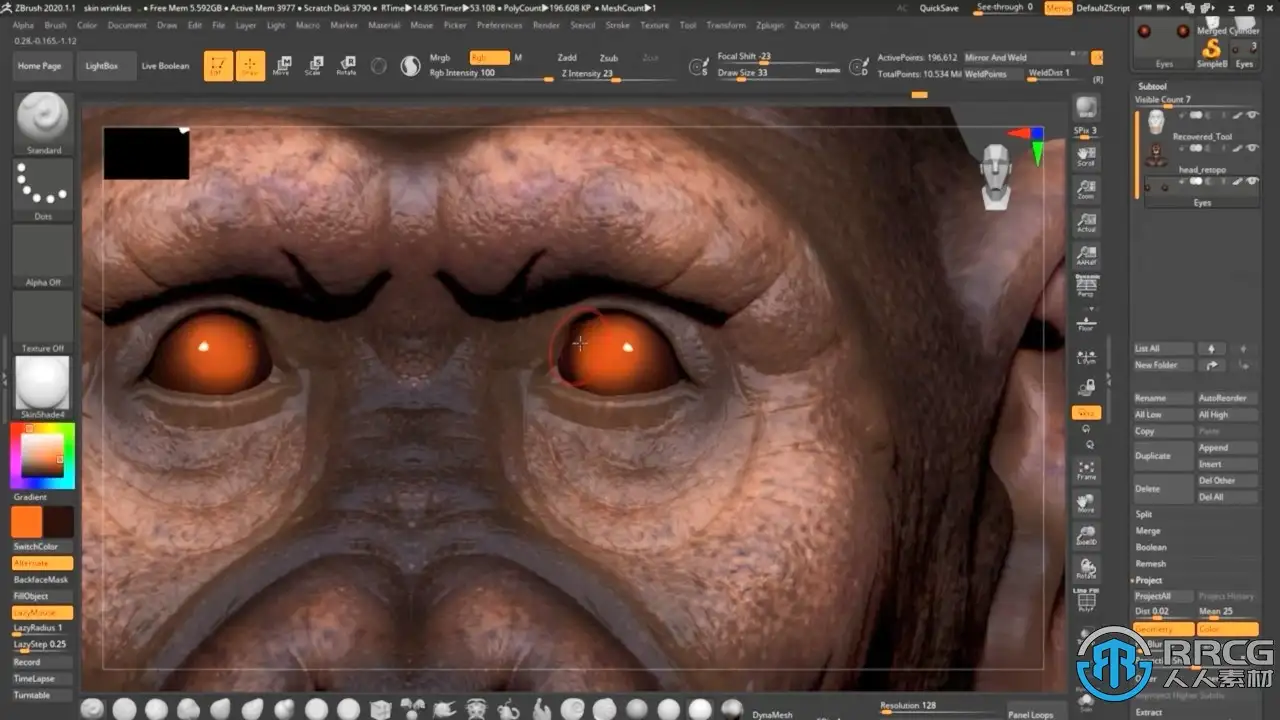Hide the Eyes subtool with eye icon
This screenshot has width=1280, height=720.
coord(1252,181)
